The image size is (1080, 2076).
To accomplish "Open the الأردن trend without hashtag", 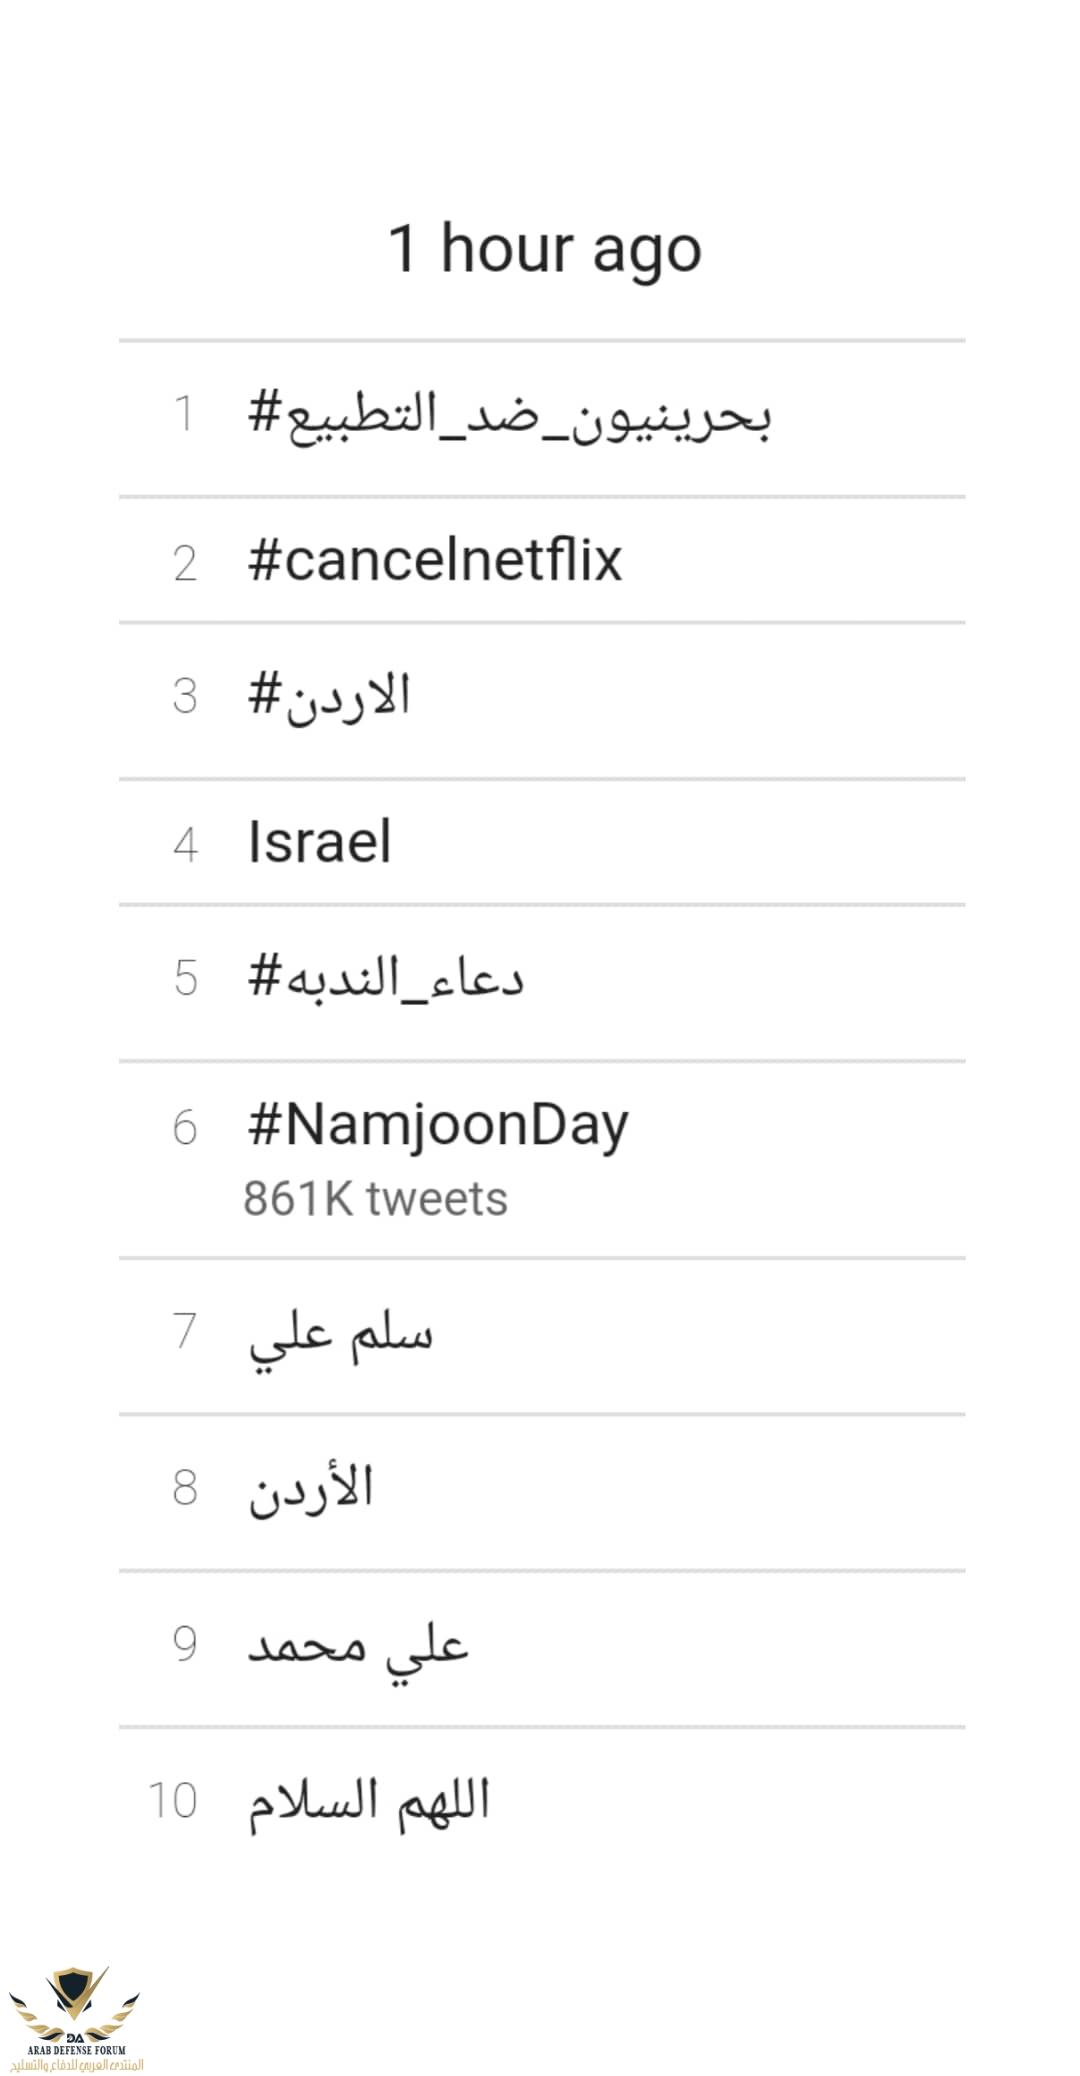I will (311, 1488).
